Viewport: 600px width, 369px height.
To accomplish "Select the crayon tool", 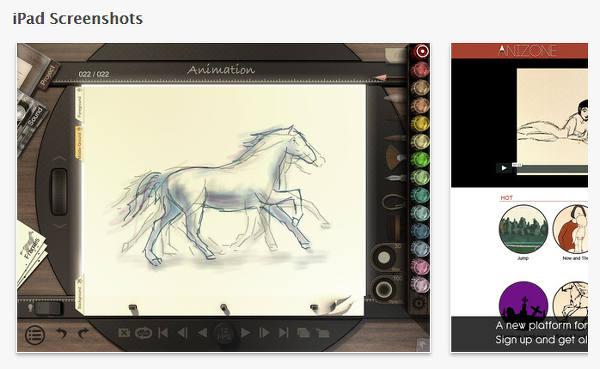I will 395,98.
